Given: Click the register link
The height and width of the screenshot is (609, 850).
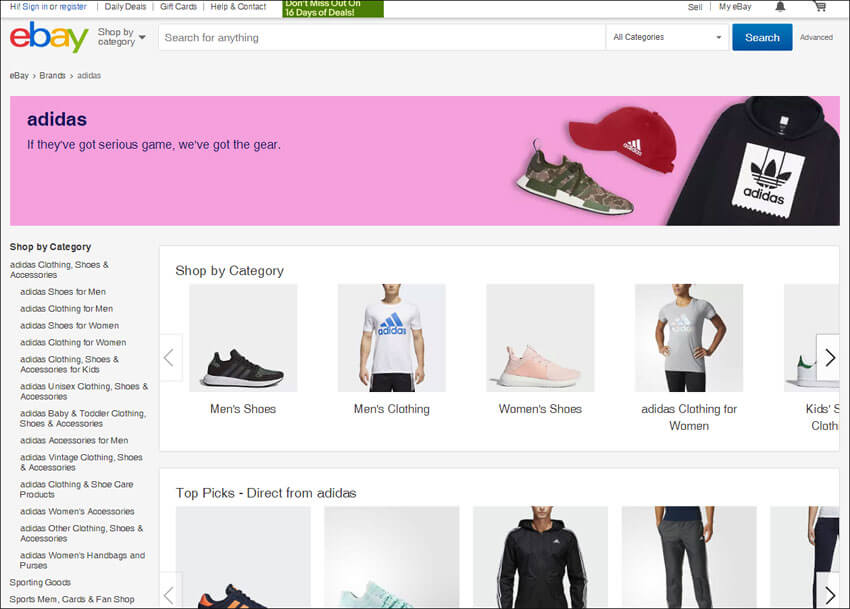Looking at the screenshot, I should 73,7.
